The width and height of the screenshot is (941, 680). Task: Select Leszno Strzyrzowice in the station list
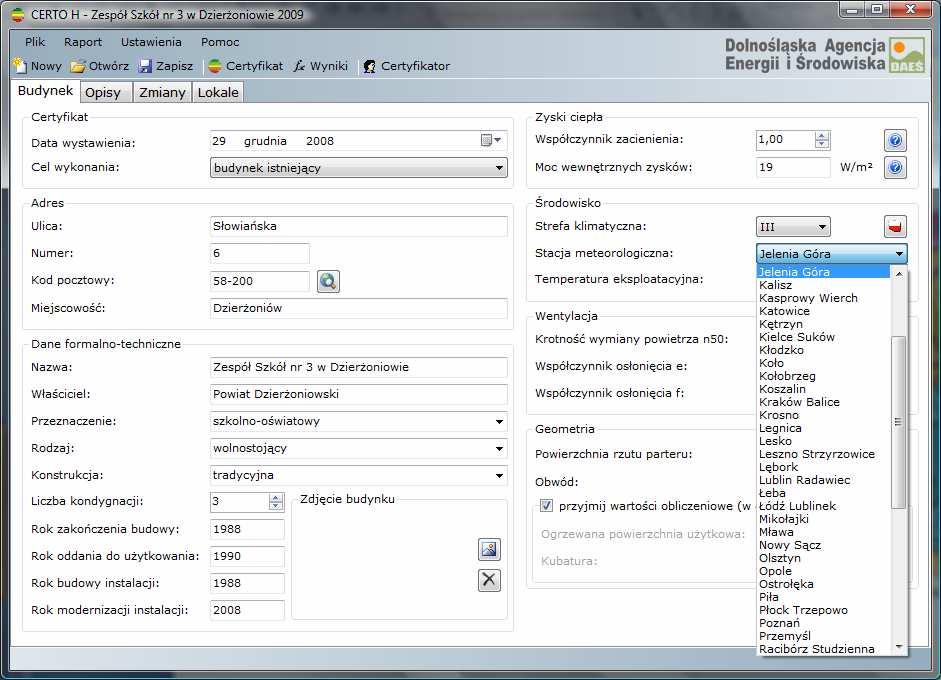coord(824,454)
